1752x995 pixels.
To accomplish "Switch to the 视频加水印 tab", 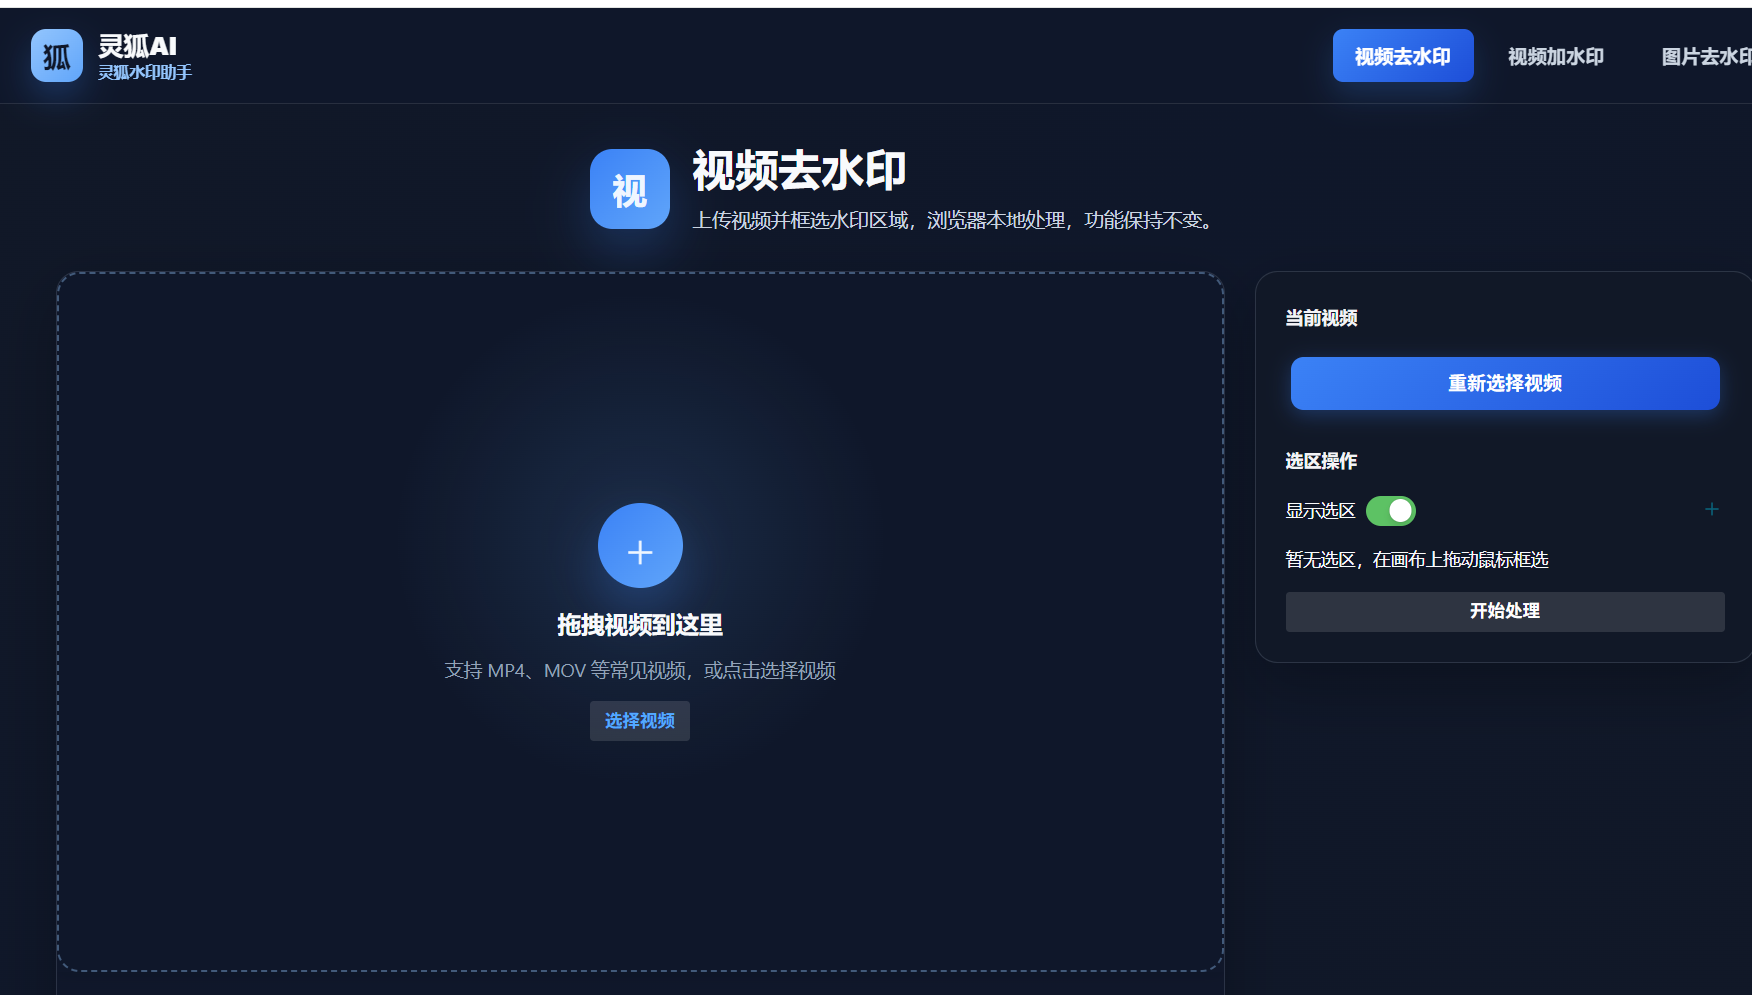I will pos(1556,56).
